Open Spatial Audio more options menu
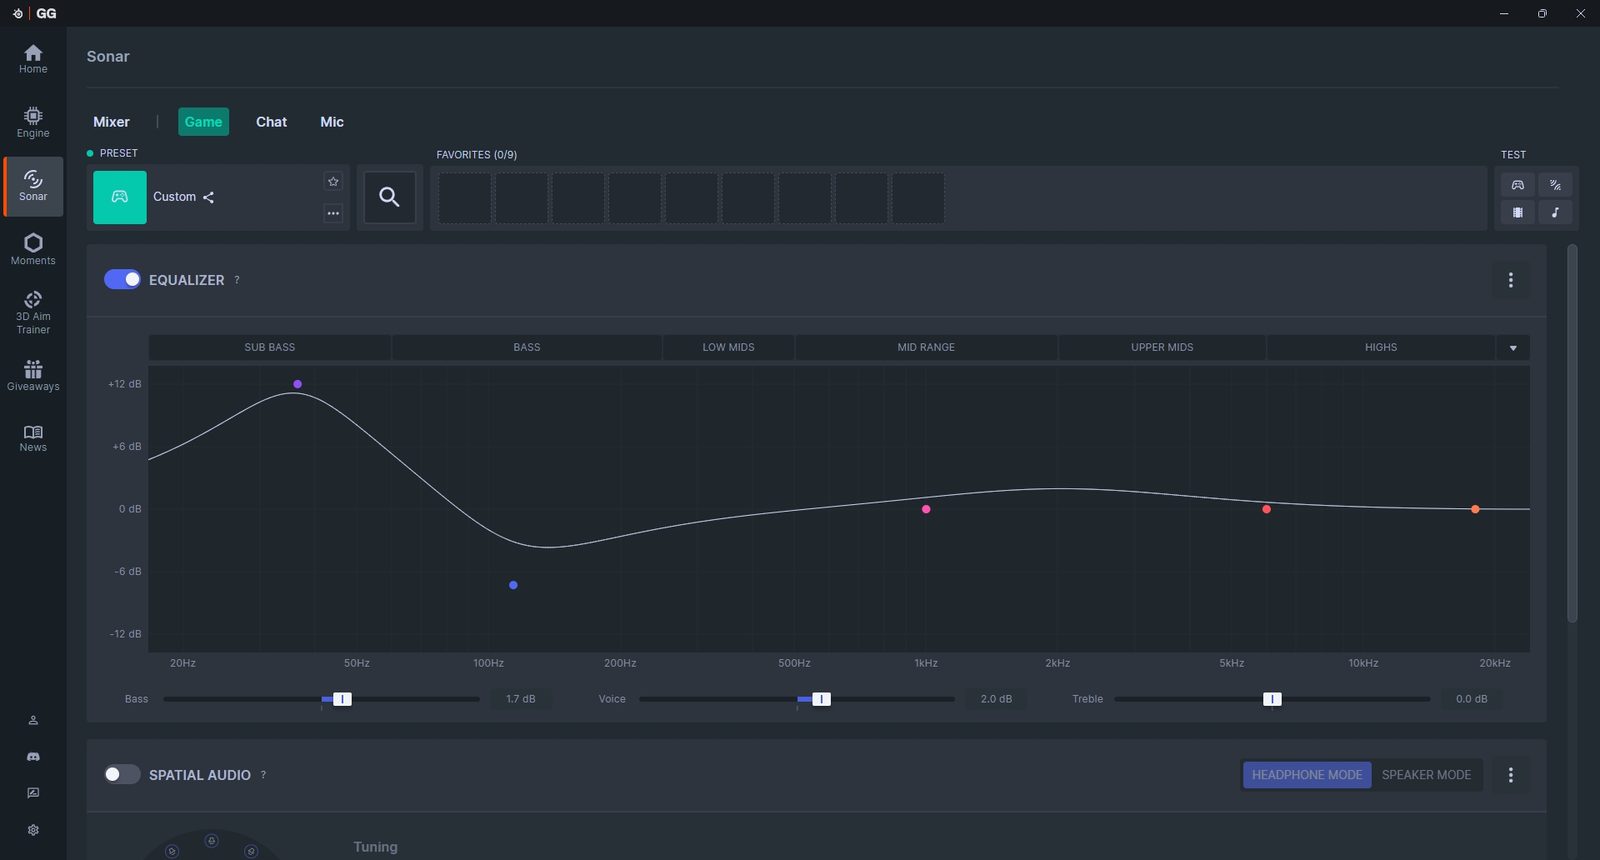Viewport: 1600px width, 860px height. point(1510,775)
